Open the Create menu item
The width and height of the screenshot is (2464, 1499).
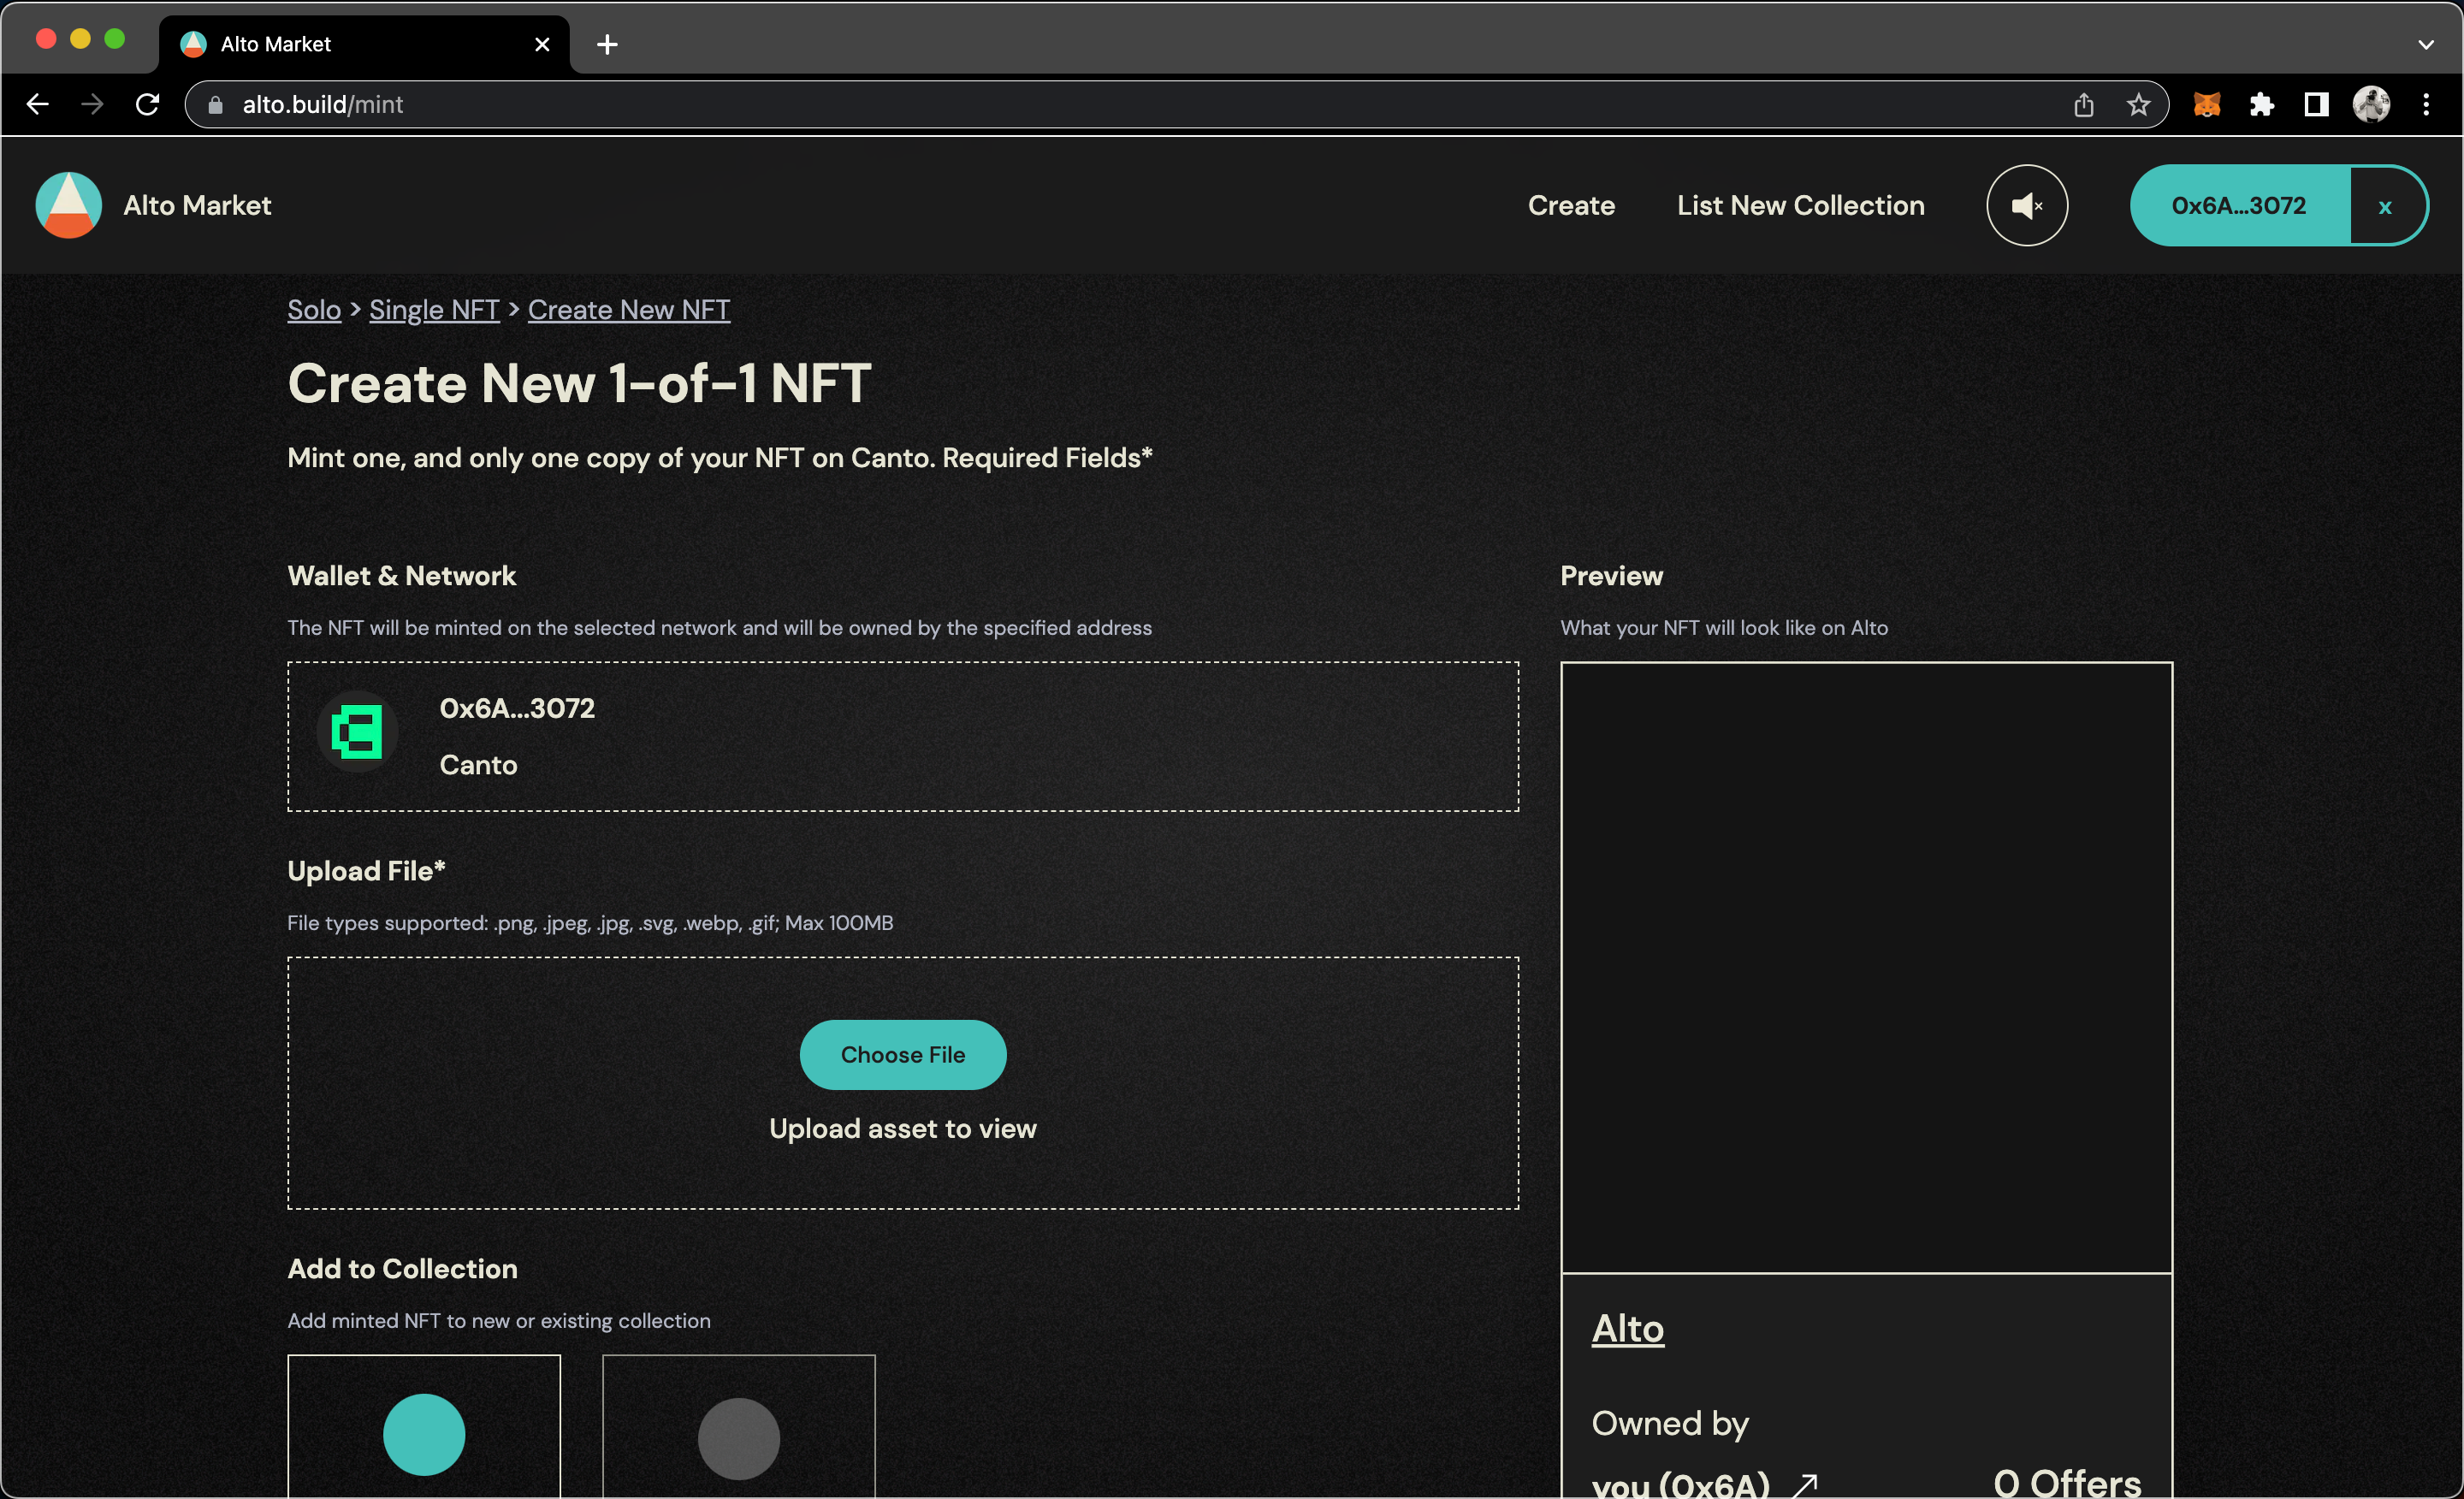(1571, 205)
